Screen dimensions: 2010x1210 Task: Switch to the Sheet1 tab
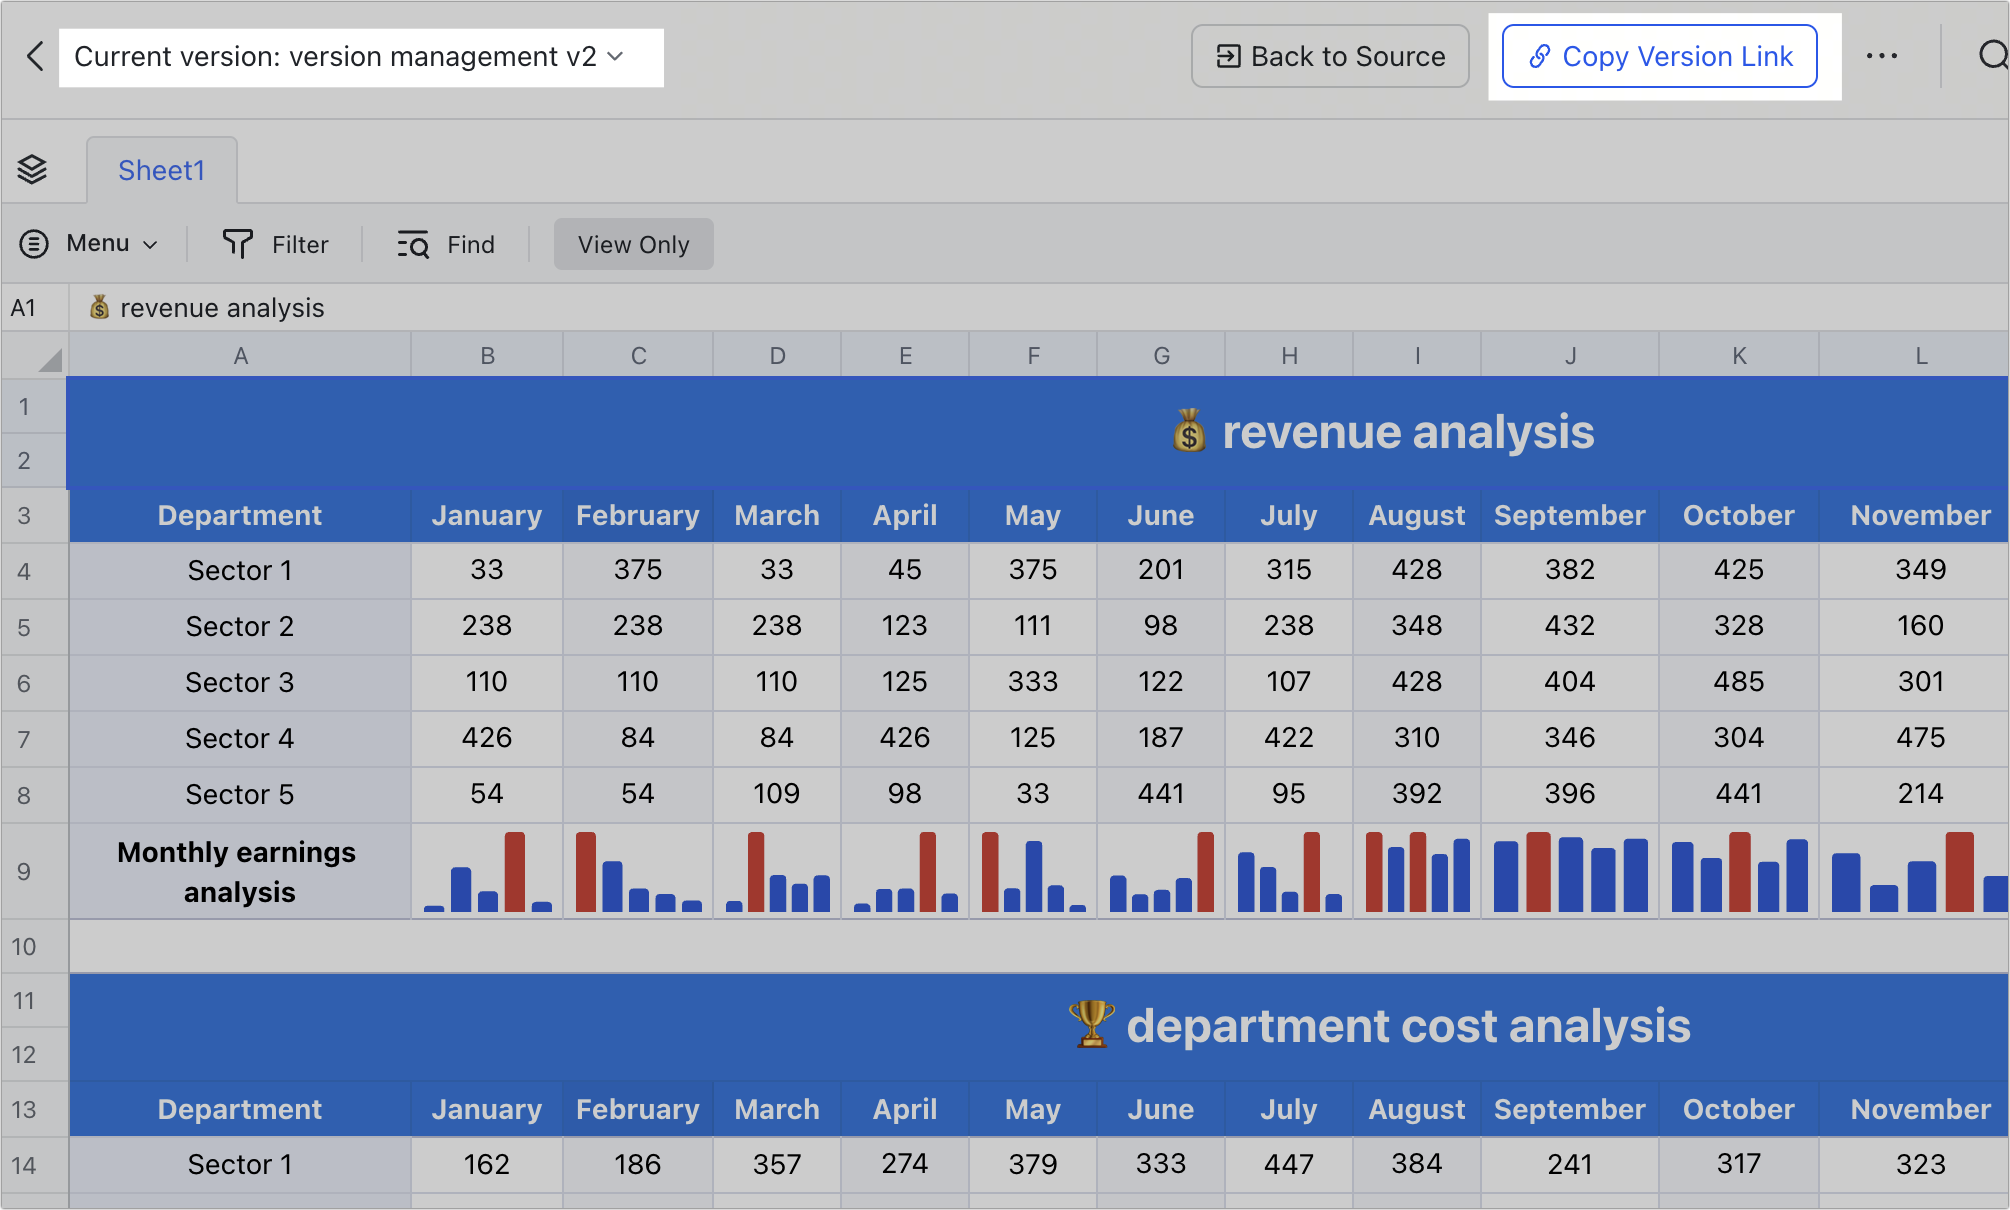(x=161, y=169)
